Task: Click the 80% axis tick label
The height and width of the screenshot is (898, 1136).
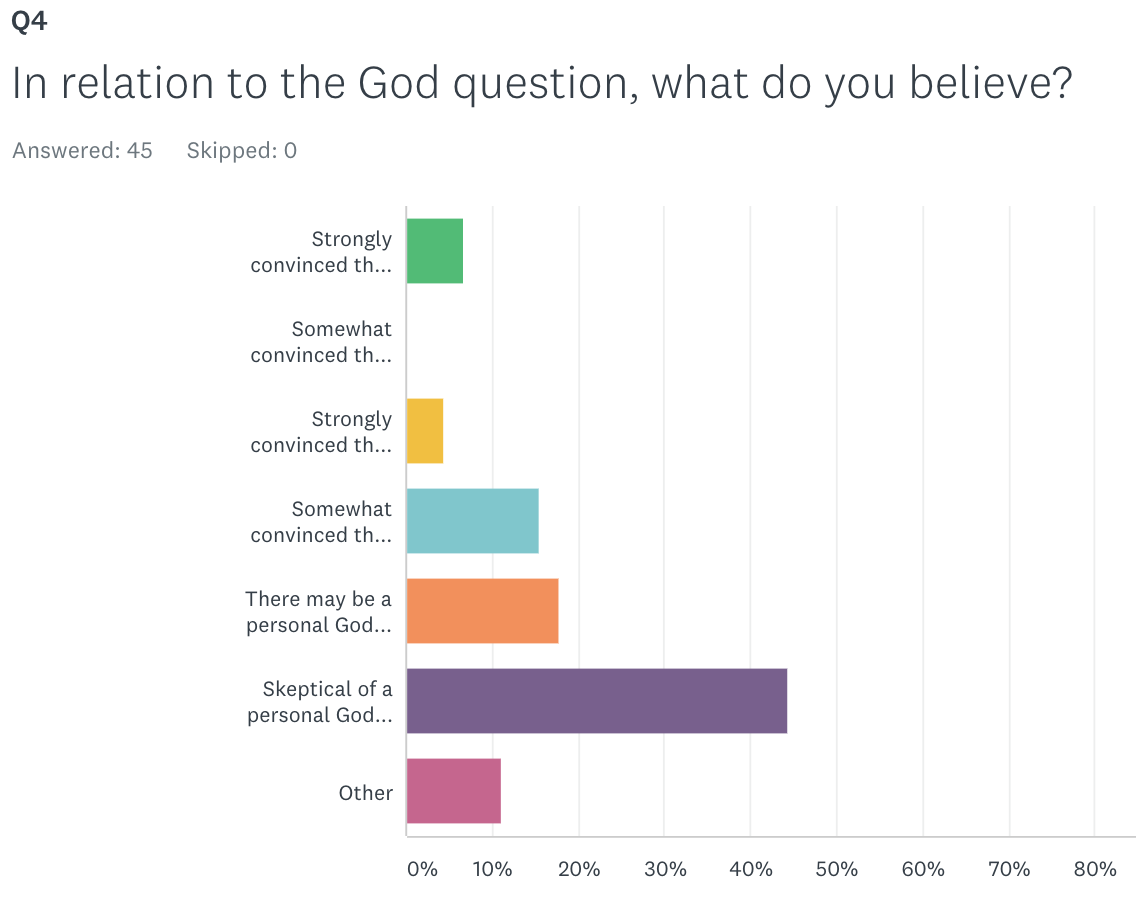Action: [x=1094, y=869]
